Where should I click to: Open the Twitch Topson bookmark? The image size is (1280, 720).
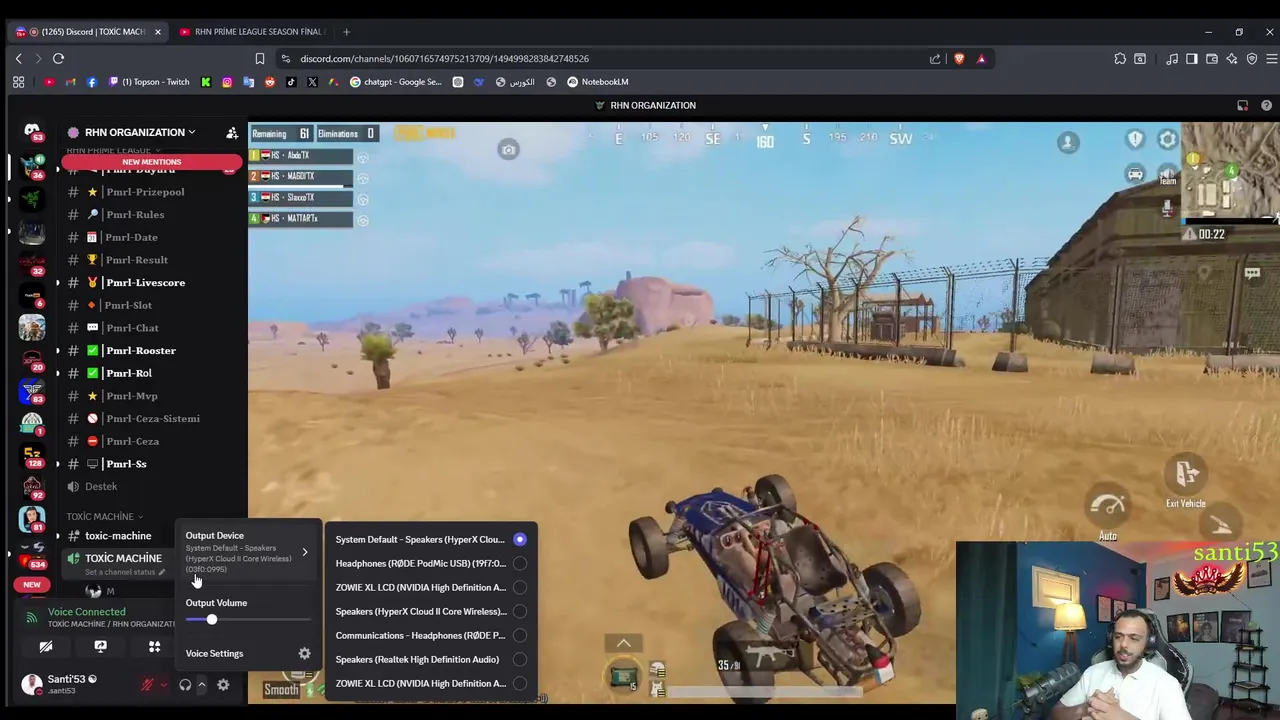[149, 82]
